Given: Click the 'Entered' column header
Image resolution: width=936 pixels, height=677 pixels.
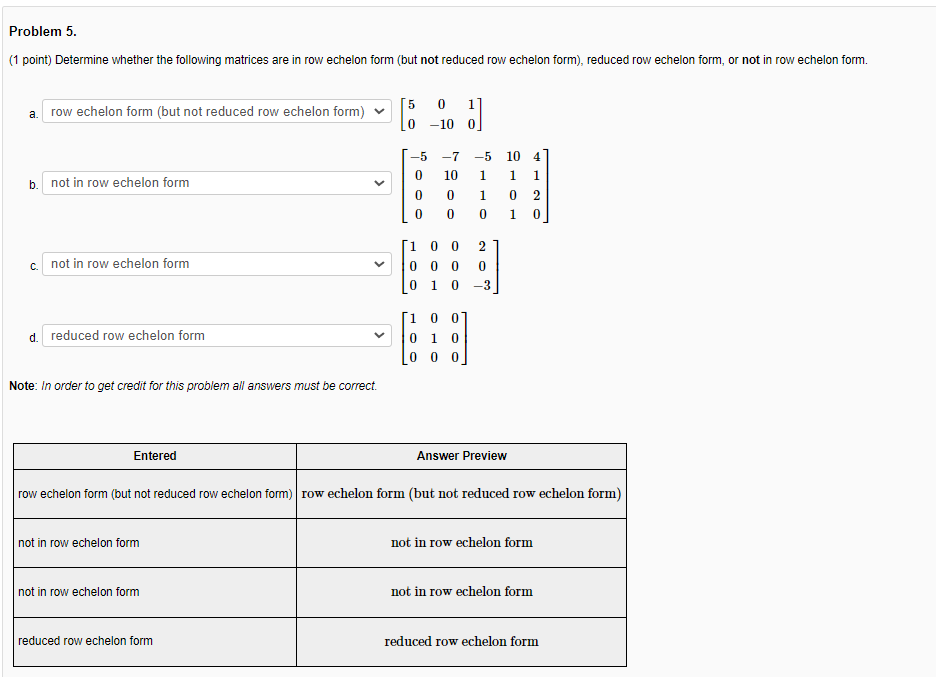Looking at the screenshot, I should coord(154,456).
